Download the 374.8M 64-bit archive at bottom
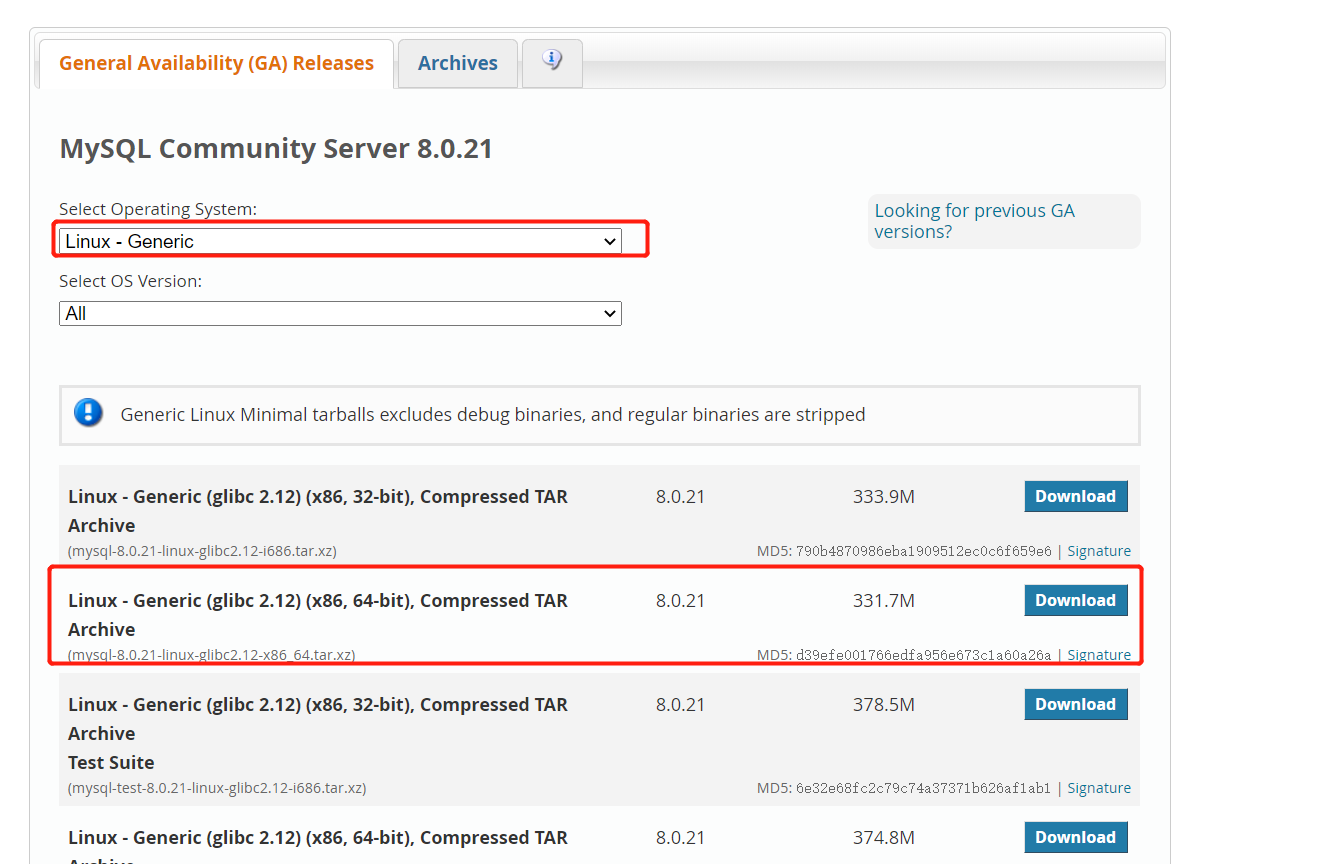 point(1075,837)
